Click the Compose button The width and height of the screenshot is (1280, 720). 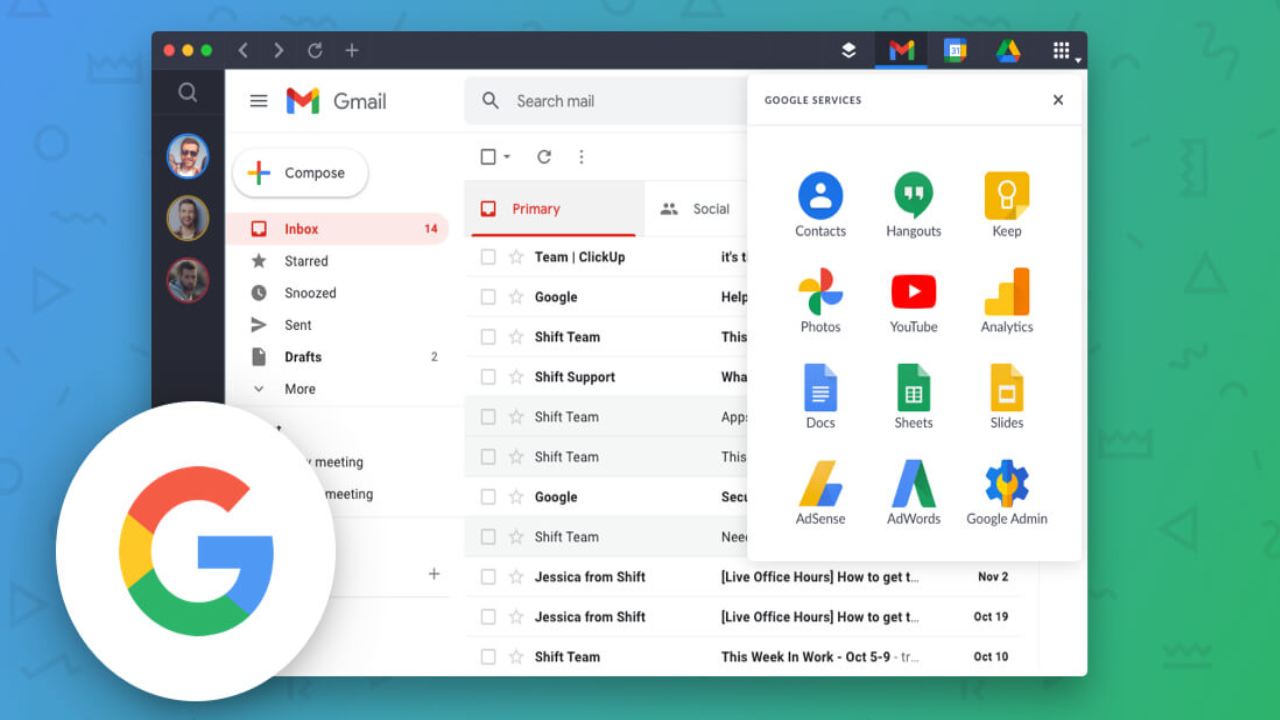coord(300,173)
